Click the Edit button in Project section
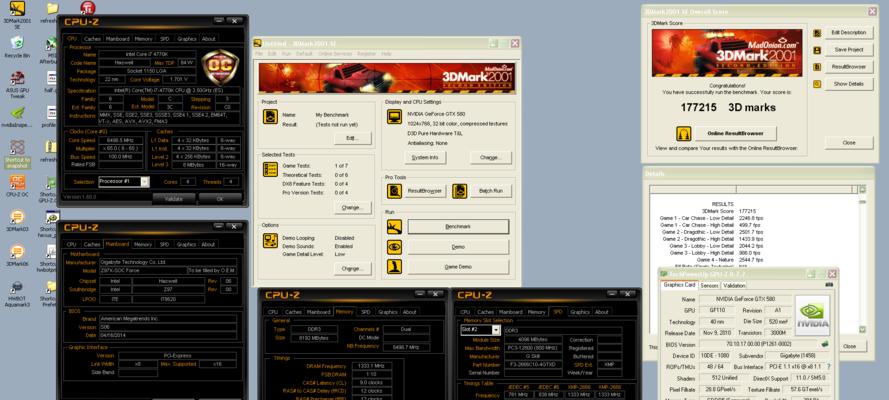This screenshot has width=889, height=400. coord(353,138)
